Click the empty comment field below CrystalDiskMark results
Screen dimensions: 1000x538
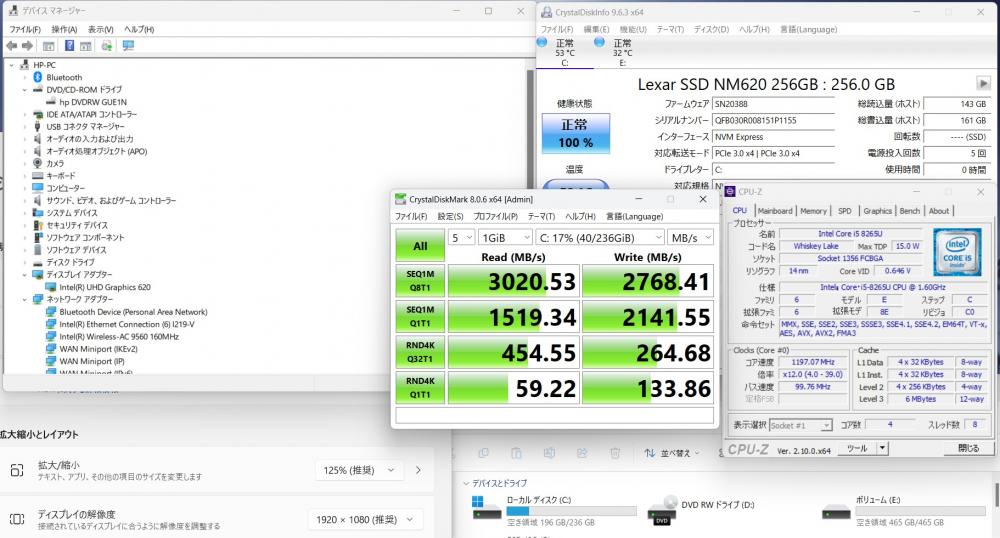[554, 416]
